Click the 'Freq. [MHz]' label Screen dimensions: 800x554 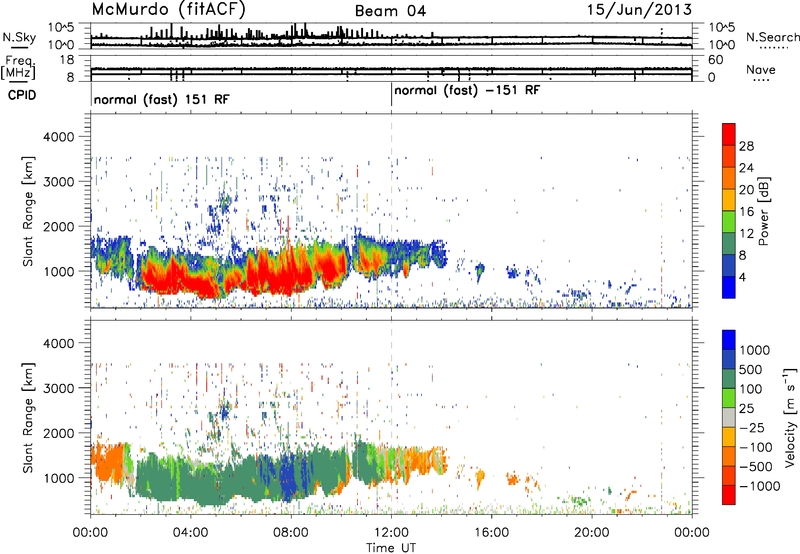coord(19,68)
